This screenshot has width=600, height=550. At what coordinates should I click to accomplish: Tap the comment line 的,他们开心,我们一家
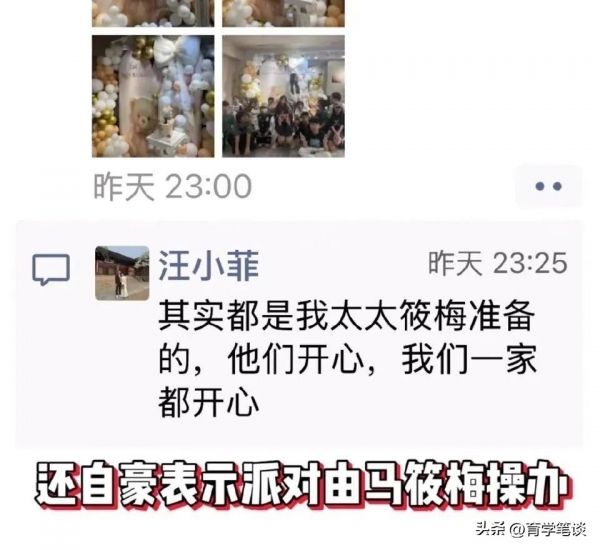(347, 359)
